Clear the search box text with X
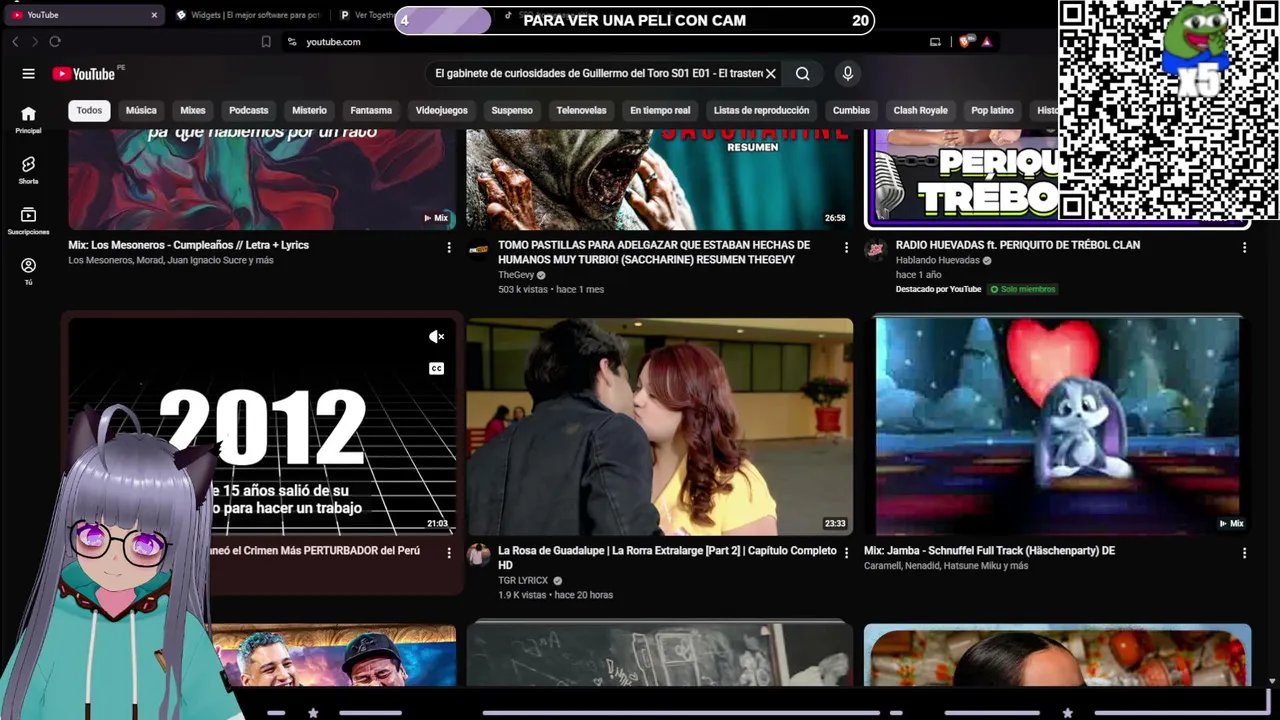Viewport: 1280px width, 720px height. click(x=771, y=73)
